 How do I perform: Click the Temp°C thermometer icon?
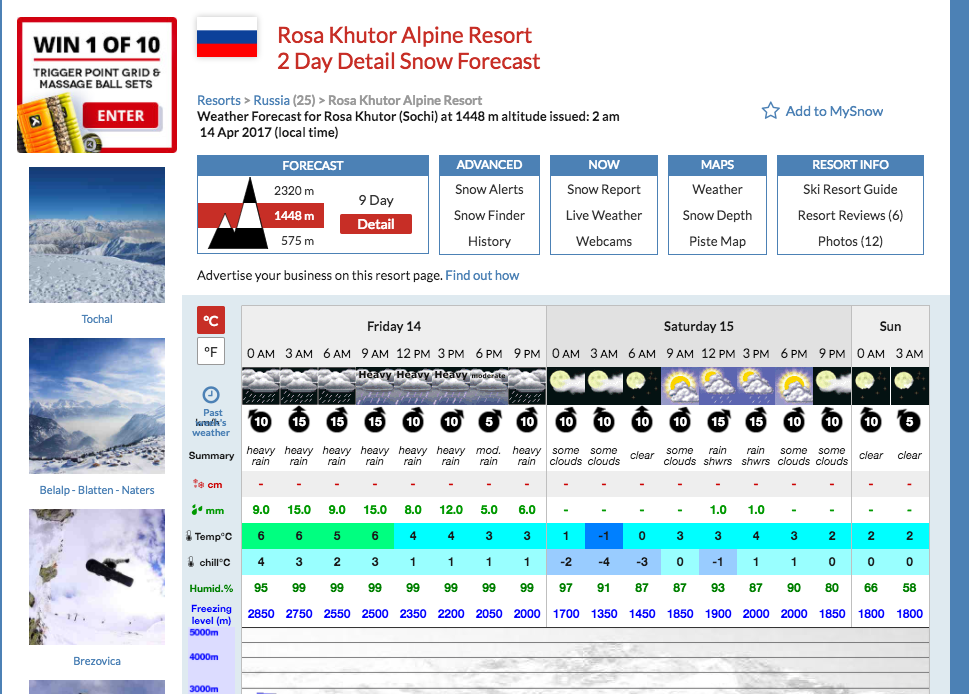coord(189,536)
